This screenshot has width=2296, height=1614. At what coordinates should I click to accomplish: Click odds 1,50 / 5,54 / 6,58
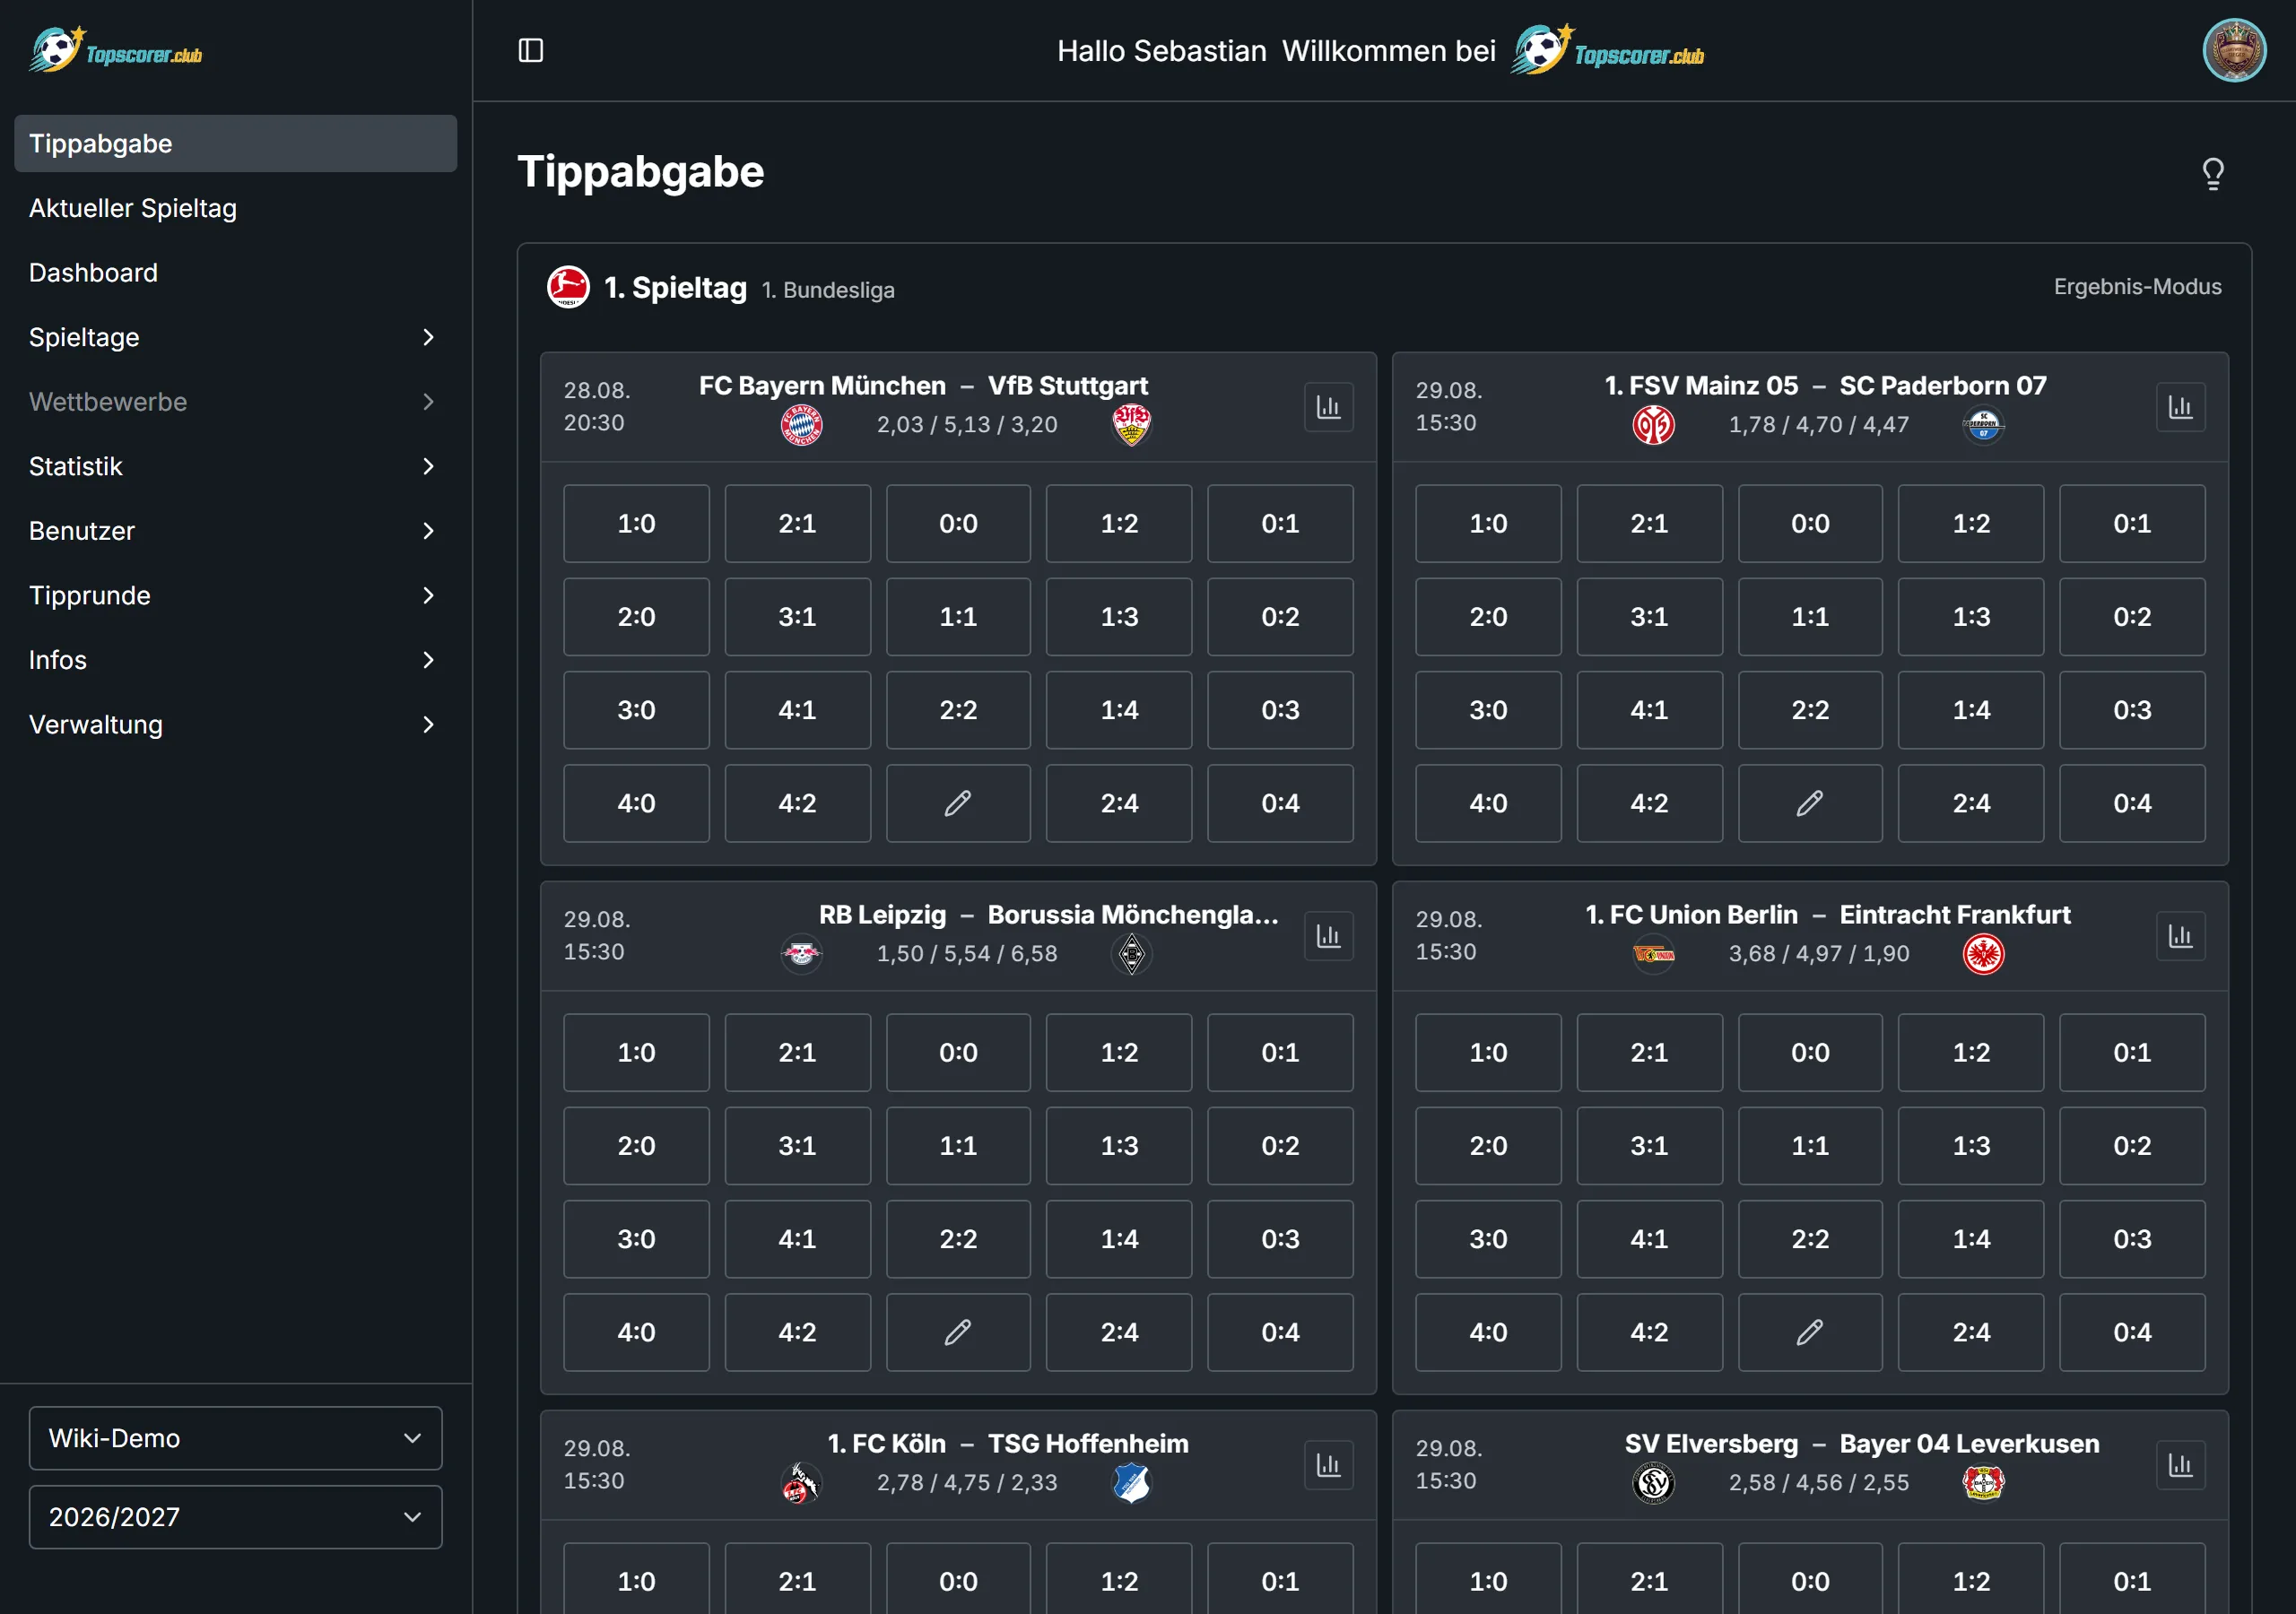coord(967,954)
